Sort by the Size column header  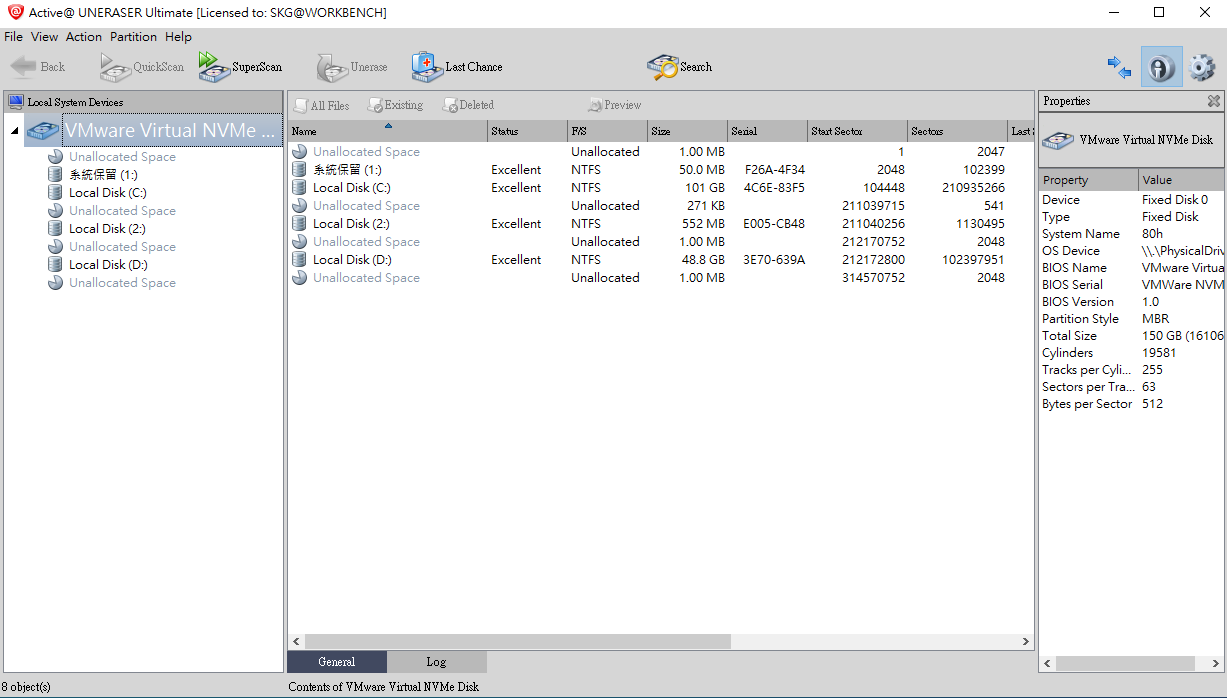pos(687,131)
